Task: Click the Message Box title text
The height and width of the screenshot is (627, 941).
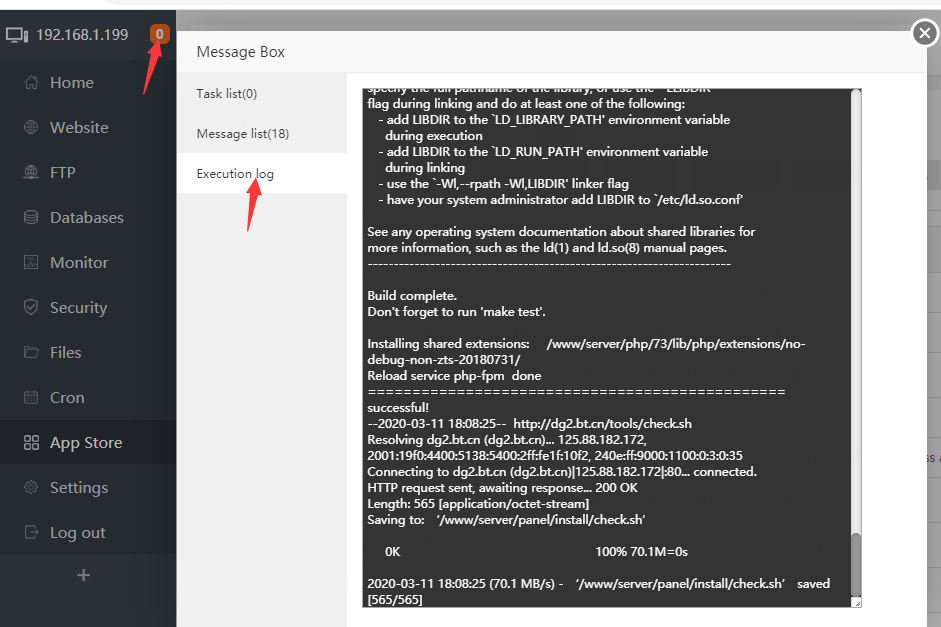Action: [241, 52]
